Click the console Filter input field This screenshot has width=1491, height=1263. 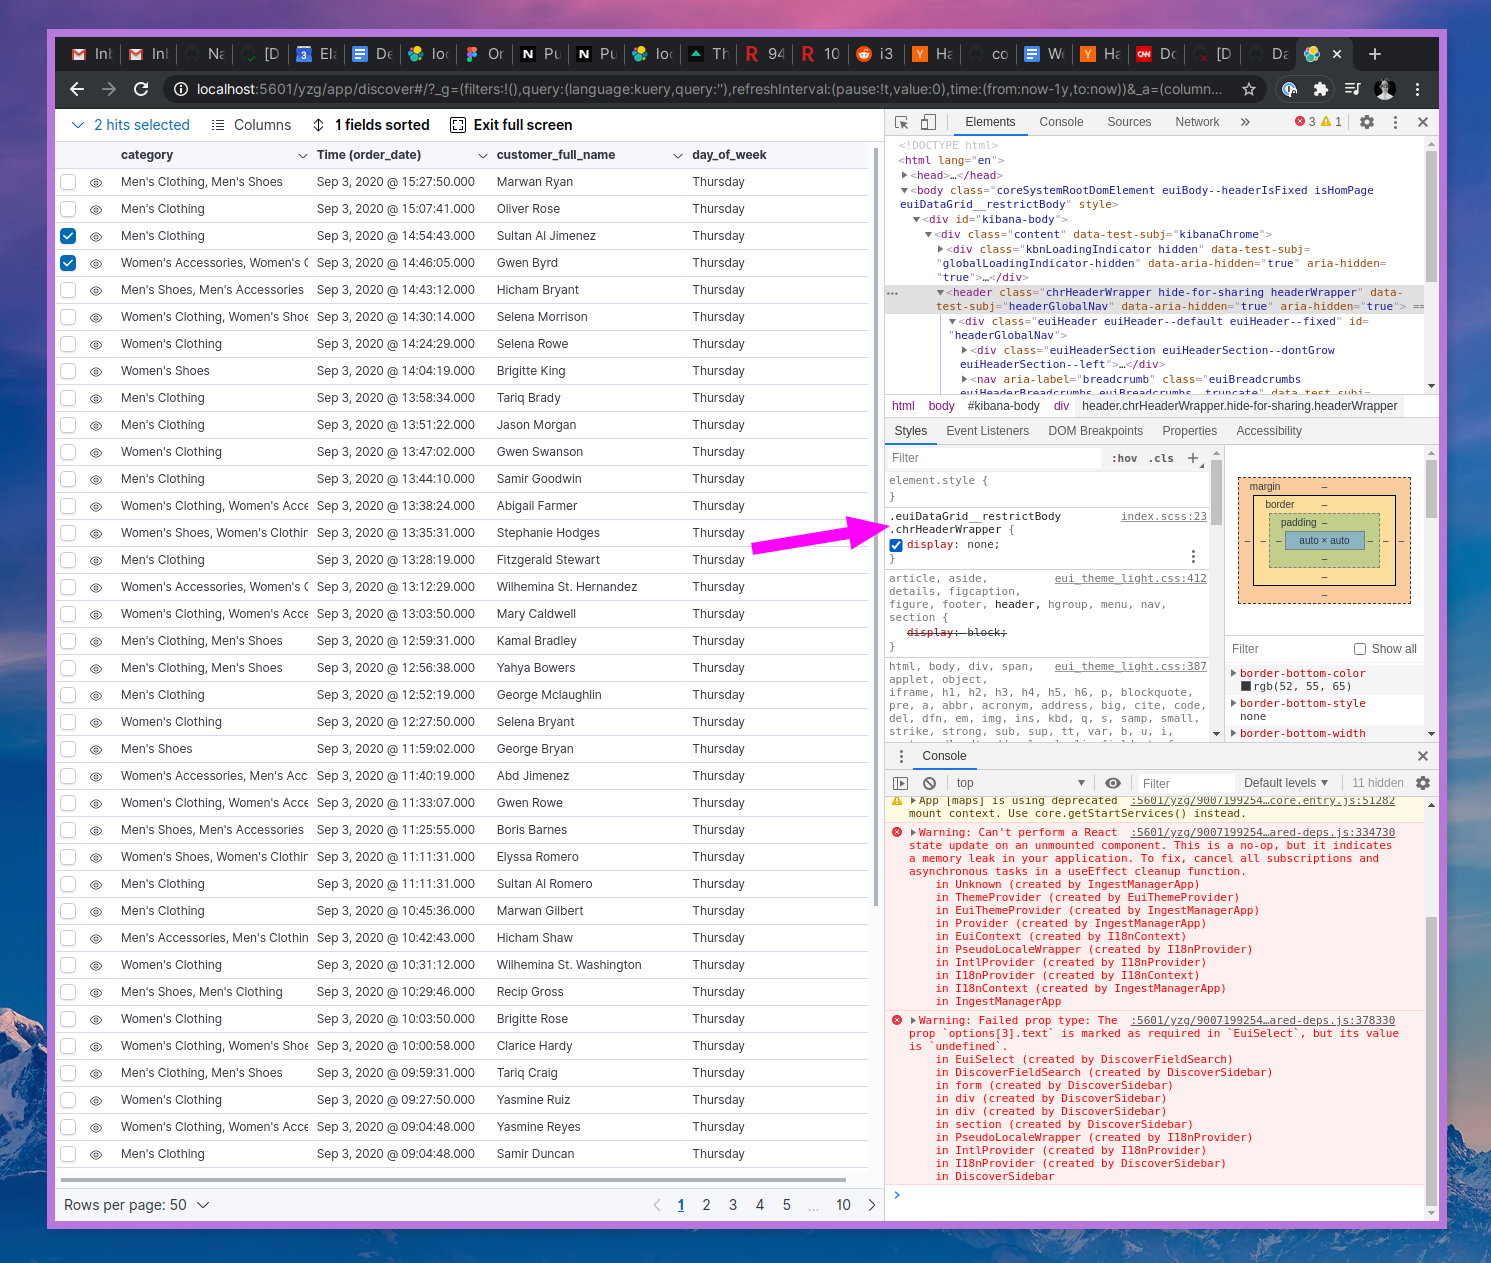[x=1185, y=784]
